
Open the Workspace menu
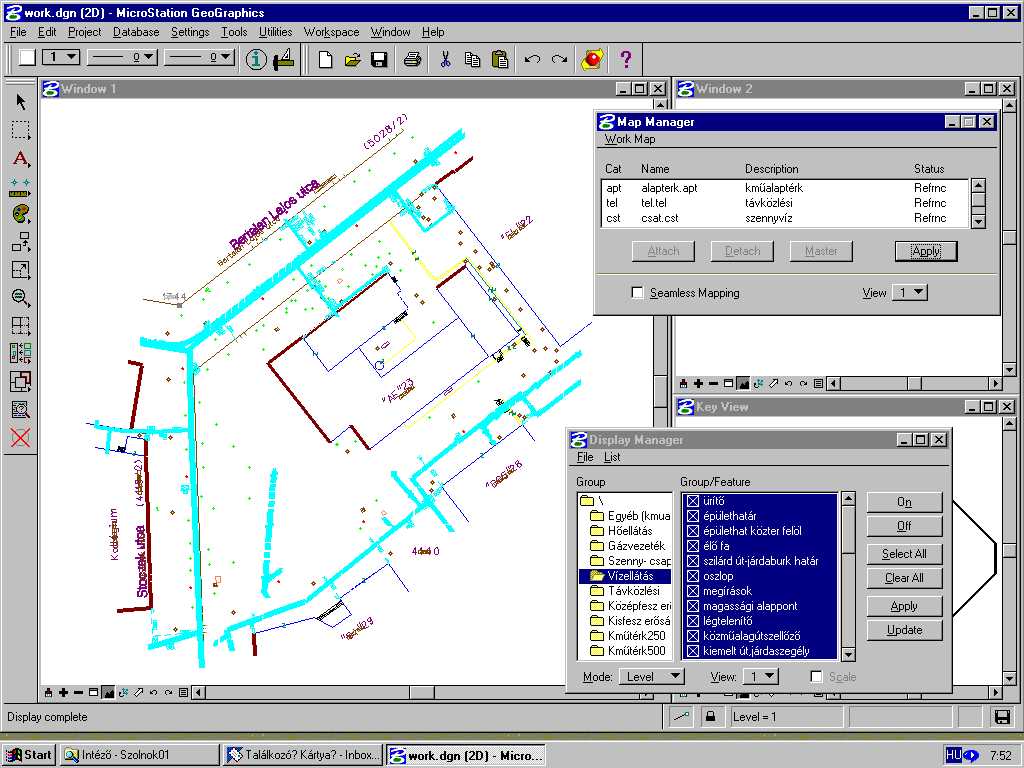[331, 32]
